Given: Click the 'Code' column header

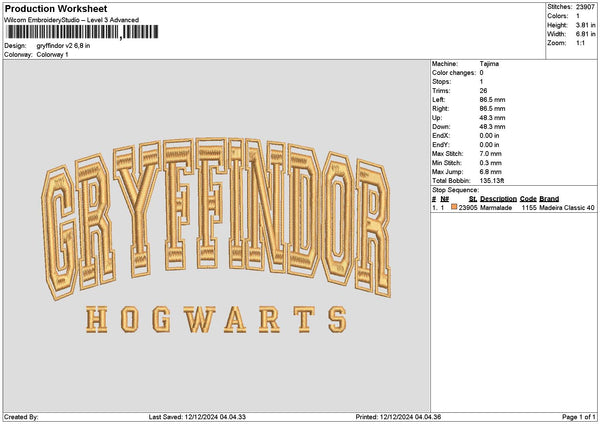Looking at the screenshot, I should [x=528, y=199].
